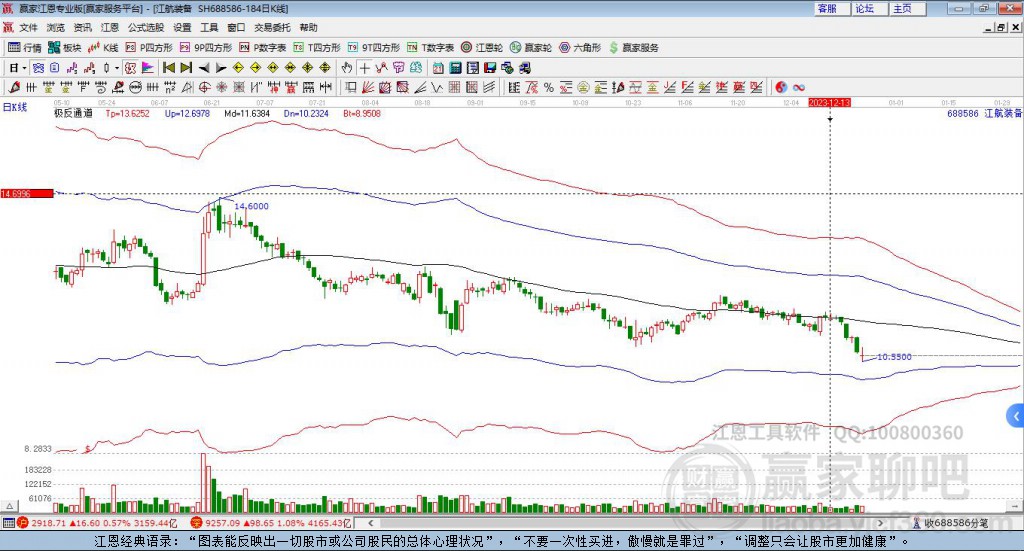Open the 交易委托 menu
The width and height of the screenshot is (1024, 551).
click(272, 27)
